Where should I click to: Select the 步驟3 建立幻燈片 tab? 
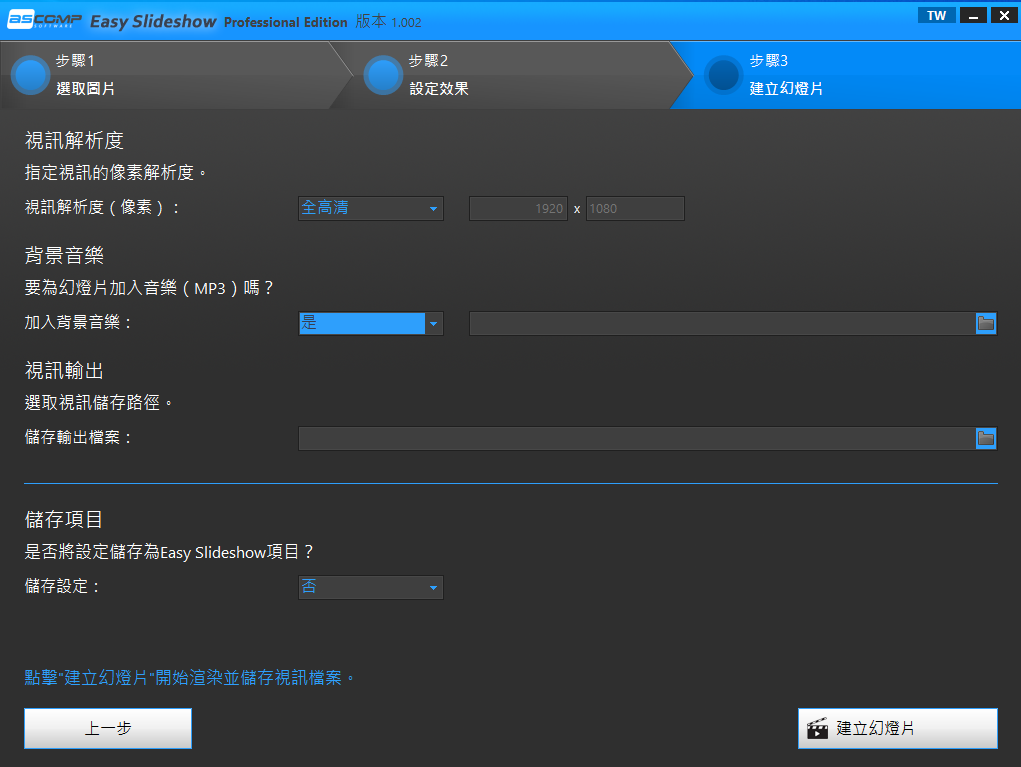tap(845, 75)
